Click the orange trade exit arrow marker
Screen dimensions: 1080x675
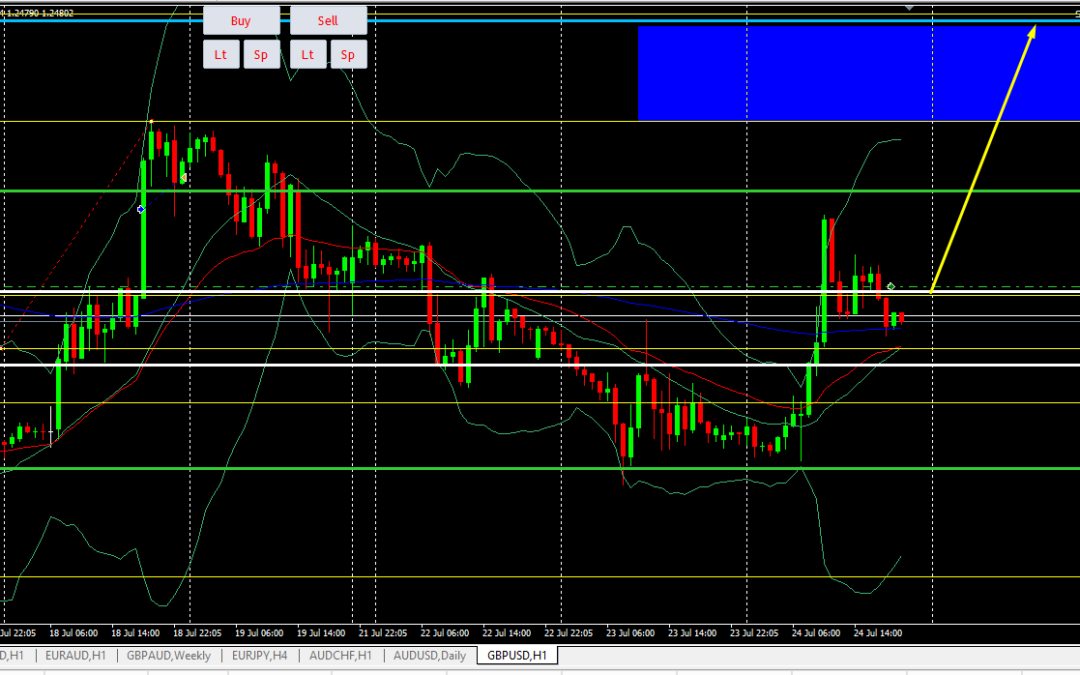tap(183, 178)
